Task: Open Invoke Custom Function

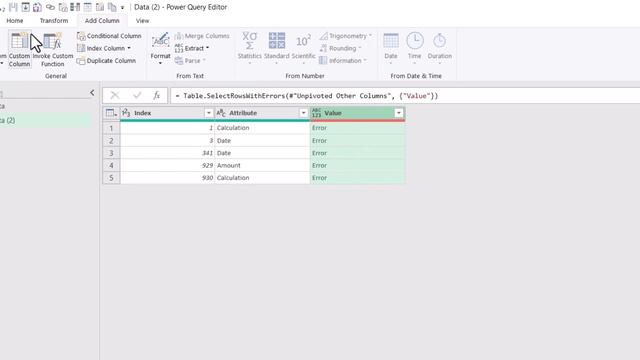Action: click(53, 49)
